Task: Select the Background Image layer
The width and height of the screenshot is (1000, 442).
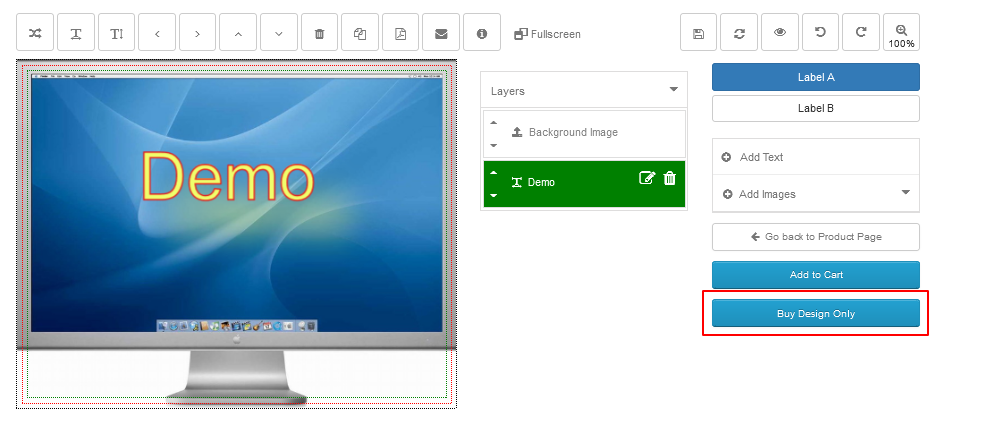Action: 584,133
